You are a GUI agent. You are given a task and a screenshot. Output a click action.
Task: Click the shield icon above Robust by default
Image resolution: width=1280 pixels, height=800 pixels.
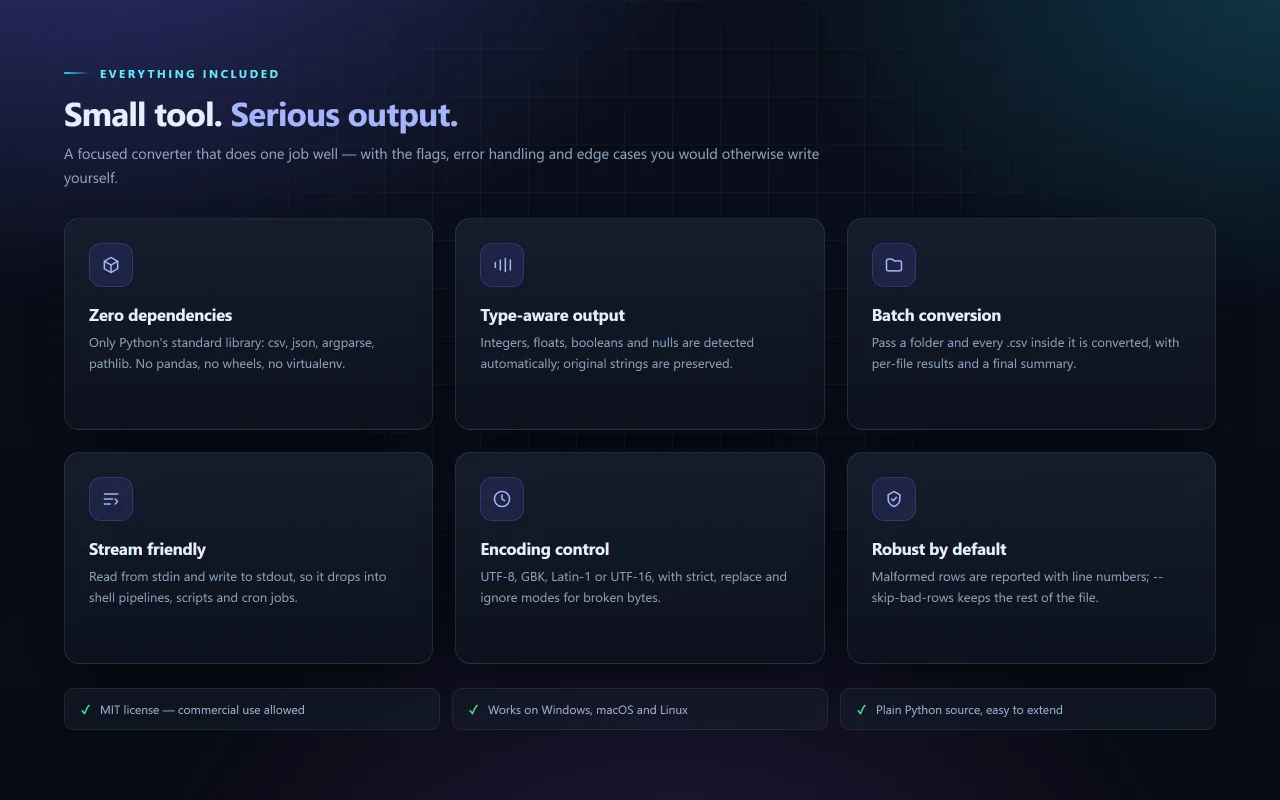click(894, 499)
